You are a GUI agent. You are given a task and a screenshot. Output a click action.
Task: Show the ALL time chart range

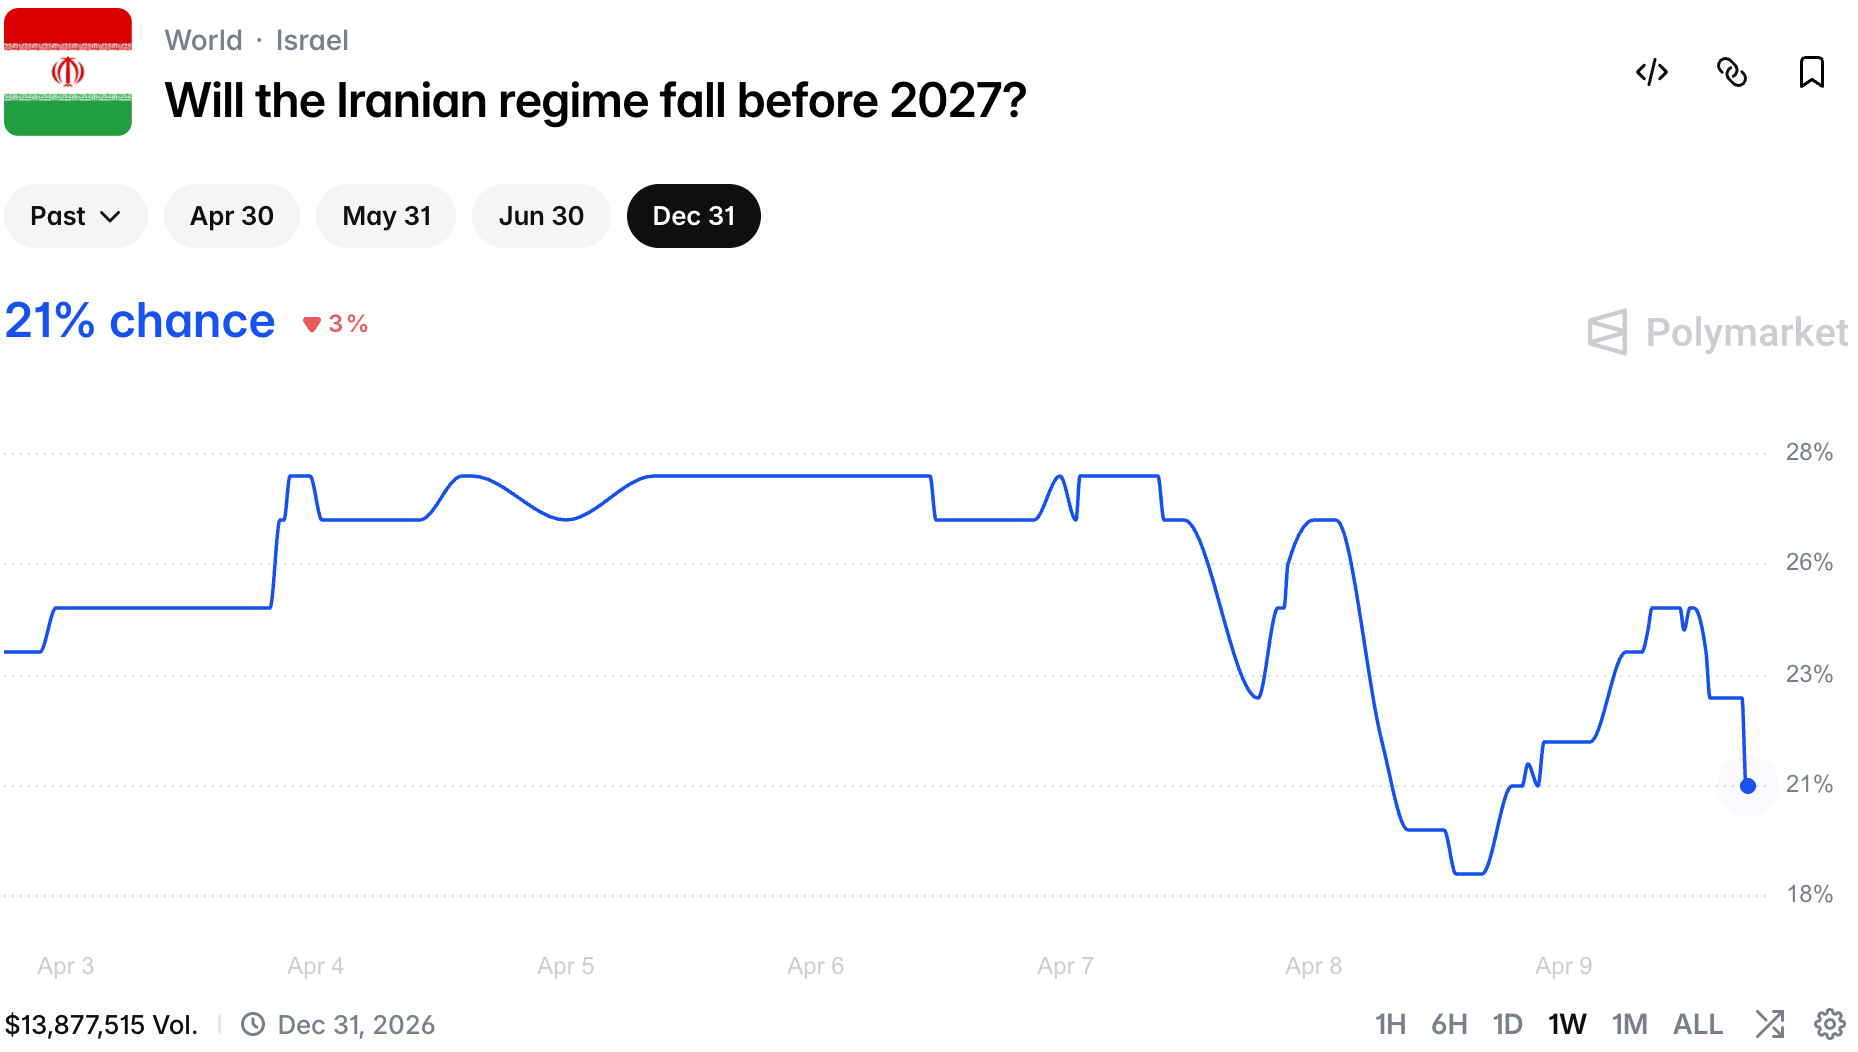(x=1697, y=1024)
